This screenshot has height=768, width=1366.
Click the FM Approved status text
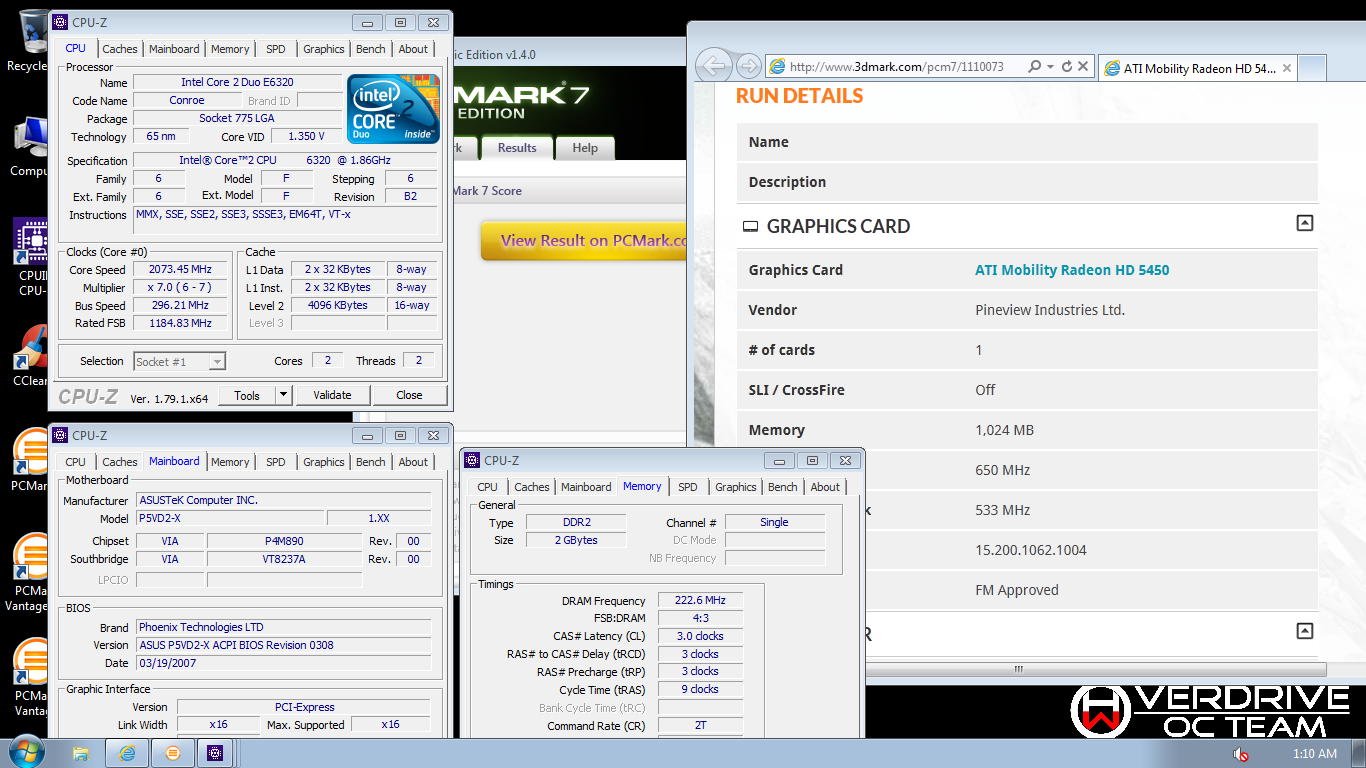point(1017,590)
